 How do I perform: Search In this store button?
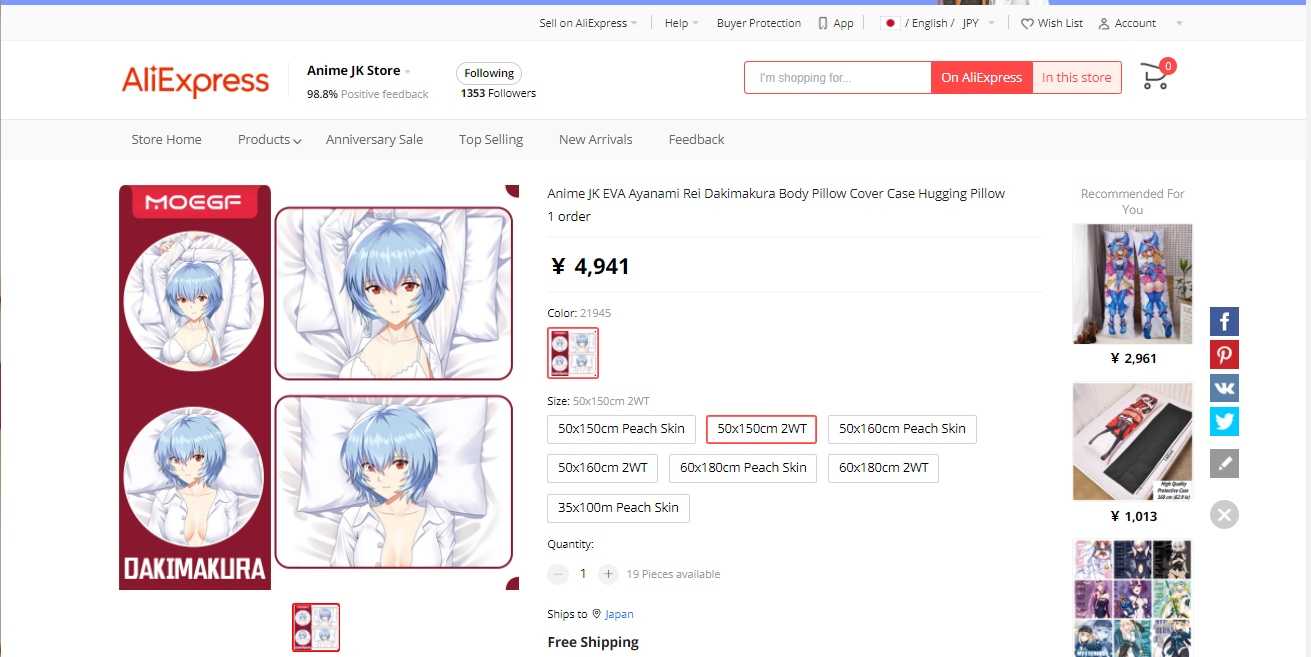(x=1076, y=78)
